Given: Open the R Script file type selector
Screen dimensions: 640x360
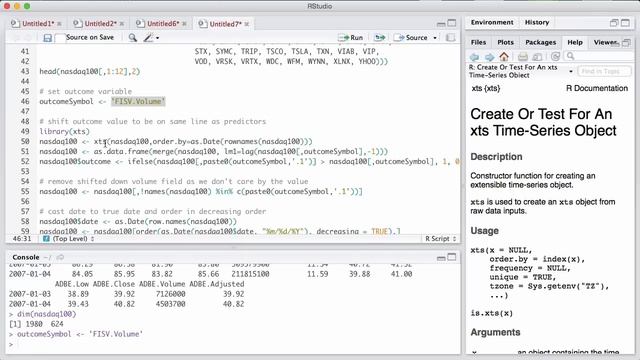Looking at the screenshot, I should click(440, 239).
